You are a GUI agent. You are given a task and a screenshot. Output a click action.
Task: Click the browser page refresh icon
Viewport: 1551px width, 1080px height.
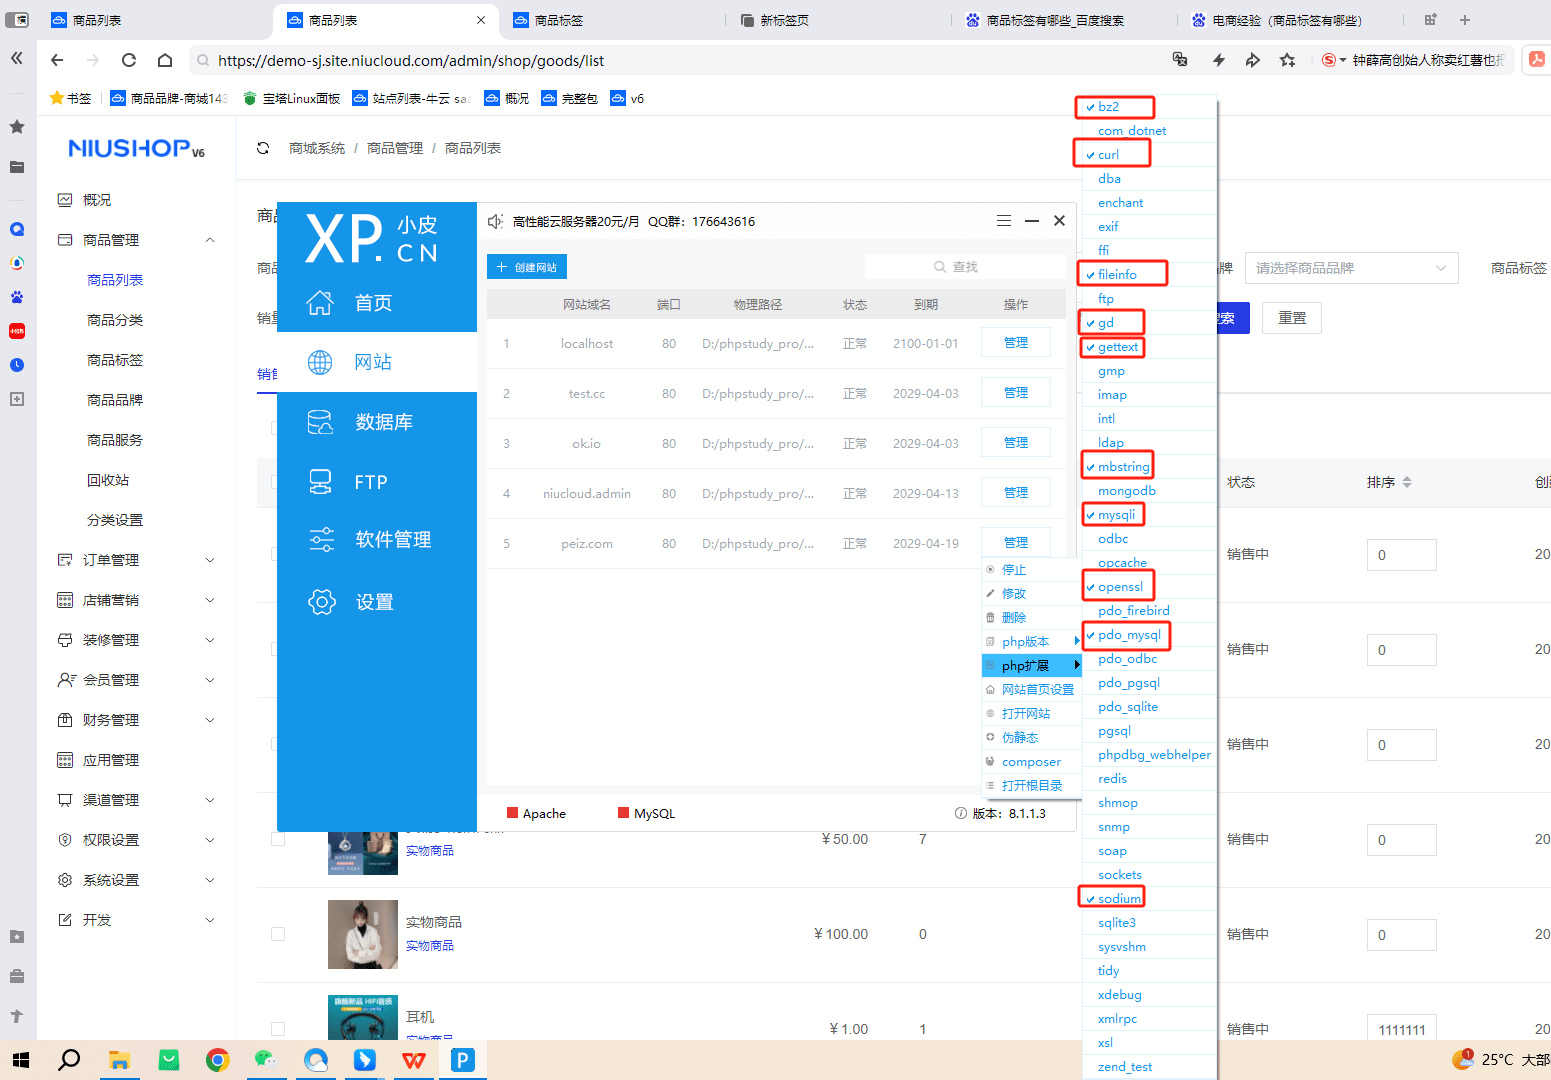(129, 60)
